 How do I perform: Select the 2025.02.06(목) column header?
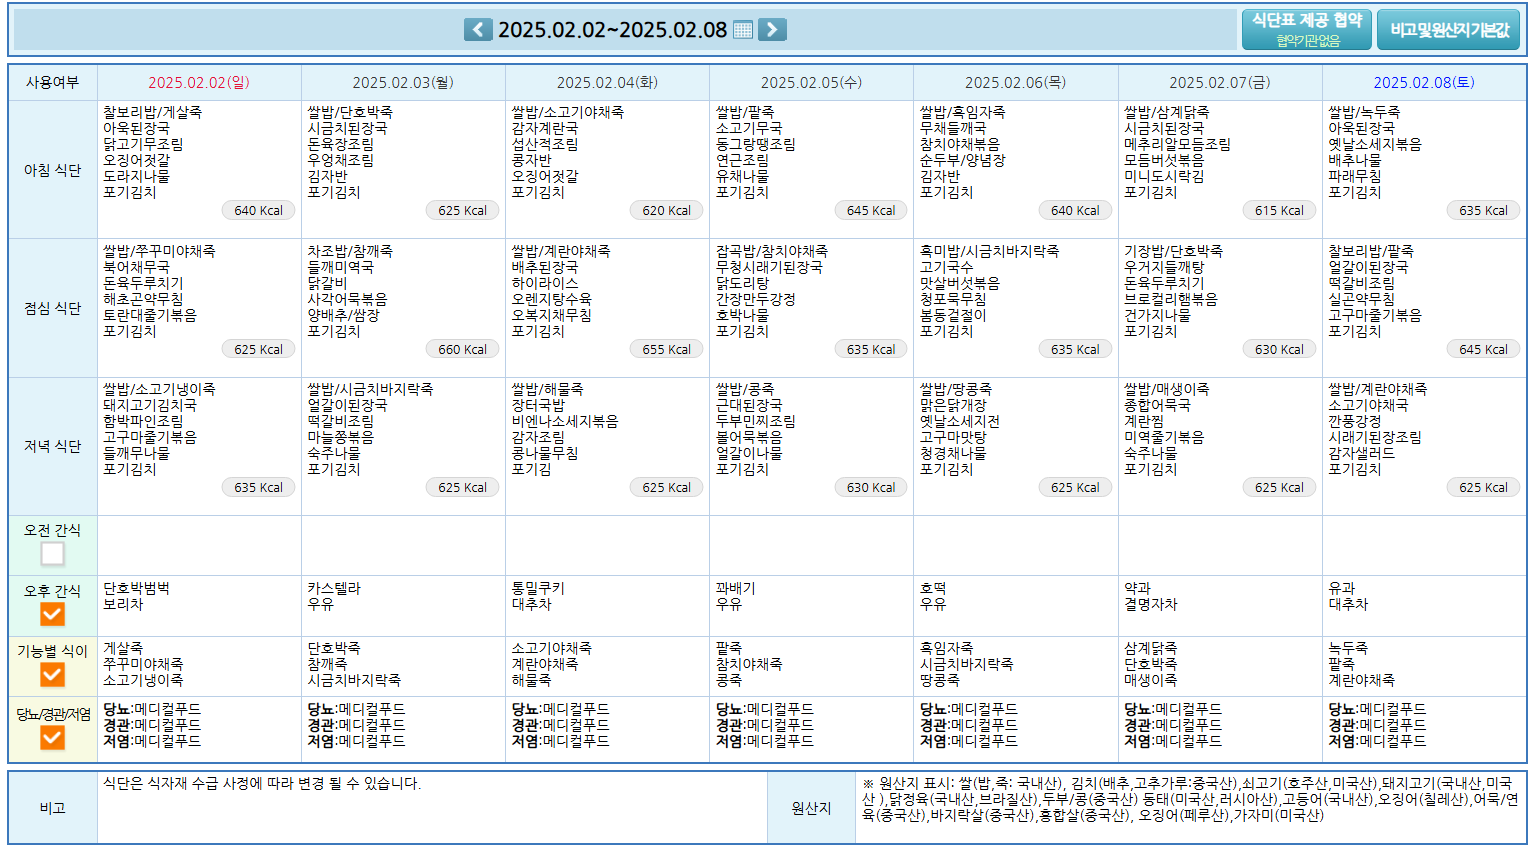(1015, 83)
